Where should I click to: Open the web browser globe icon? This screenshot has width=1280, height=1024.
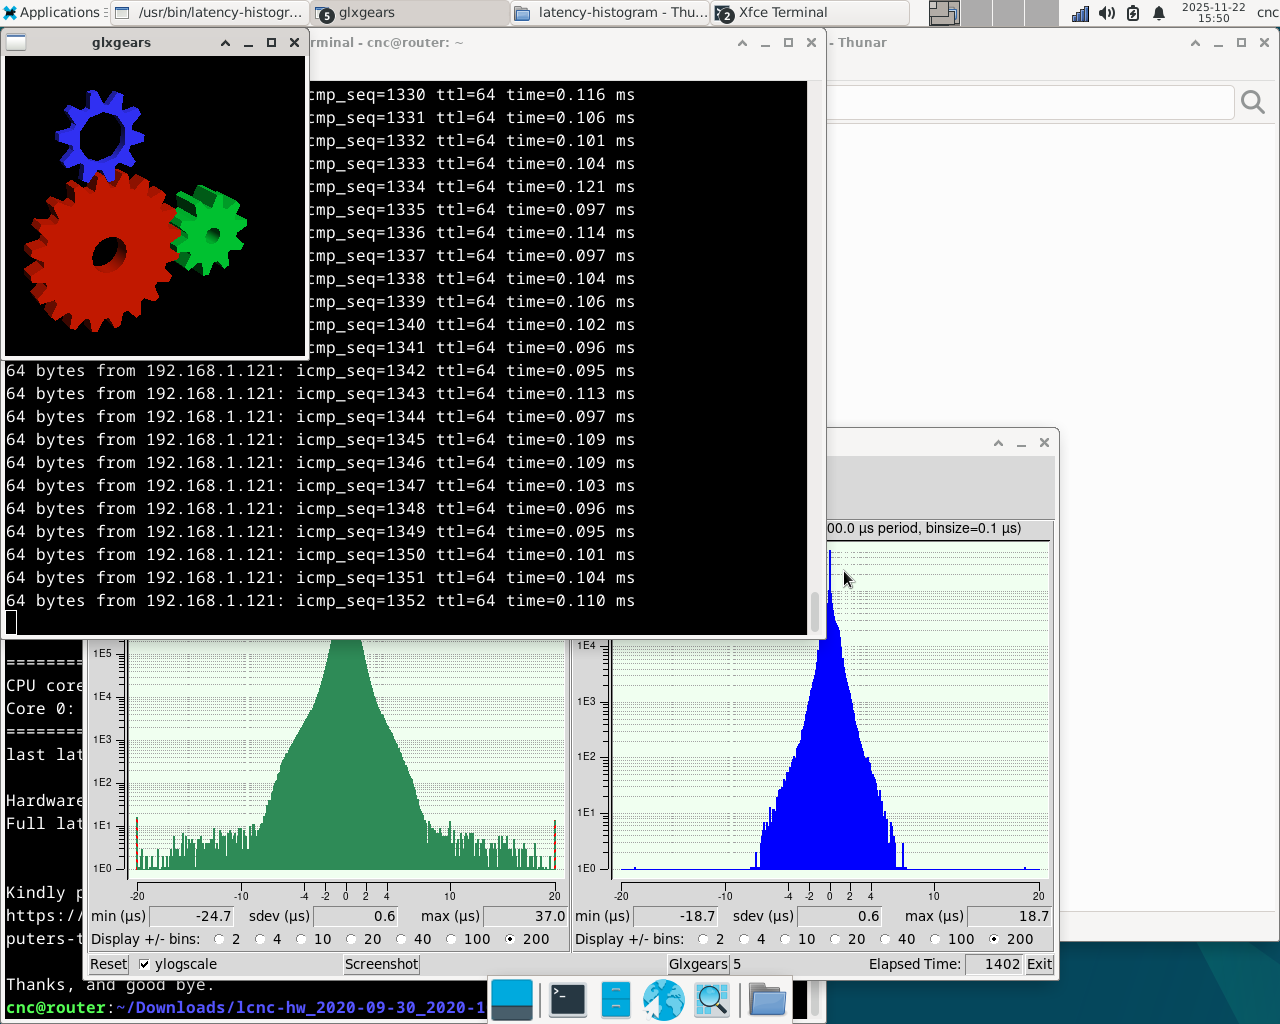663,999
